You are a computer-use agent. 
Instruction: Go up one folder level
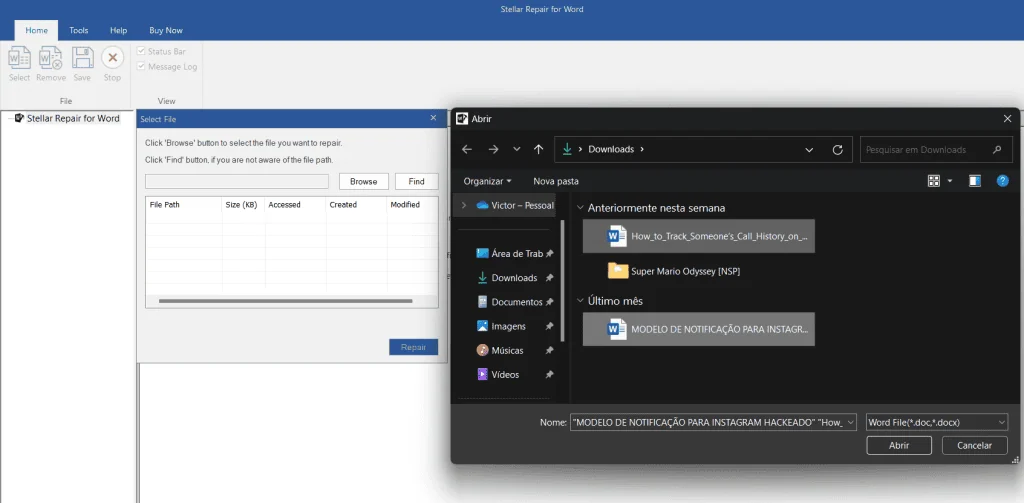(538, 150)
